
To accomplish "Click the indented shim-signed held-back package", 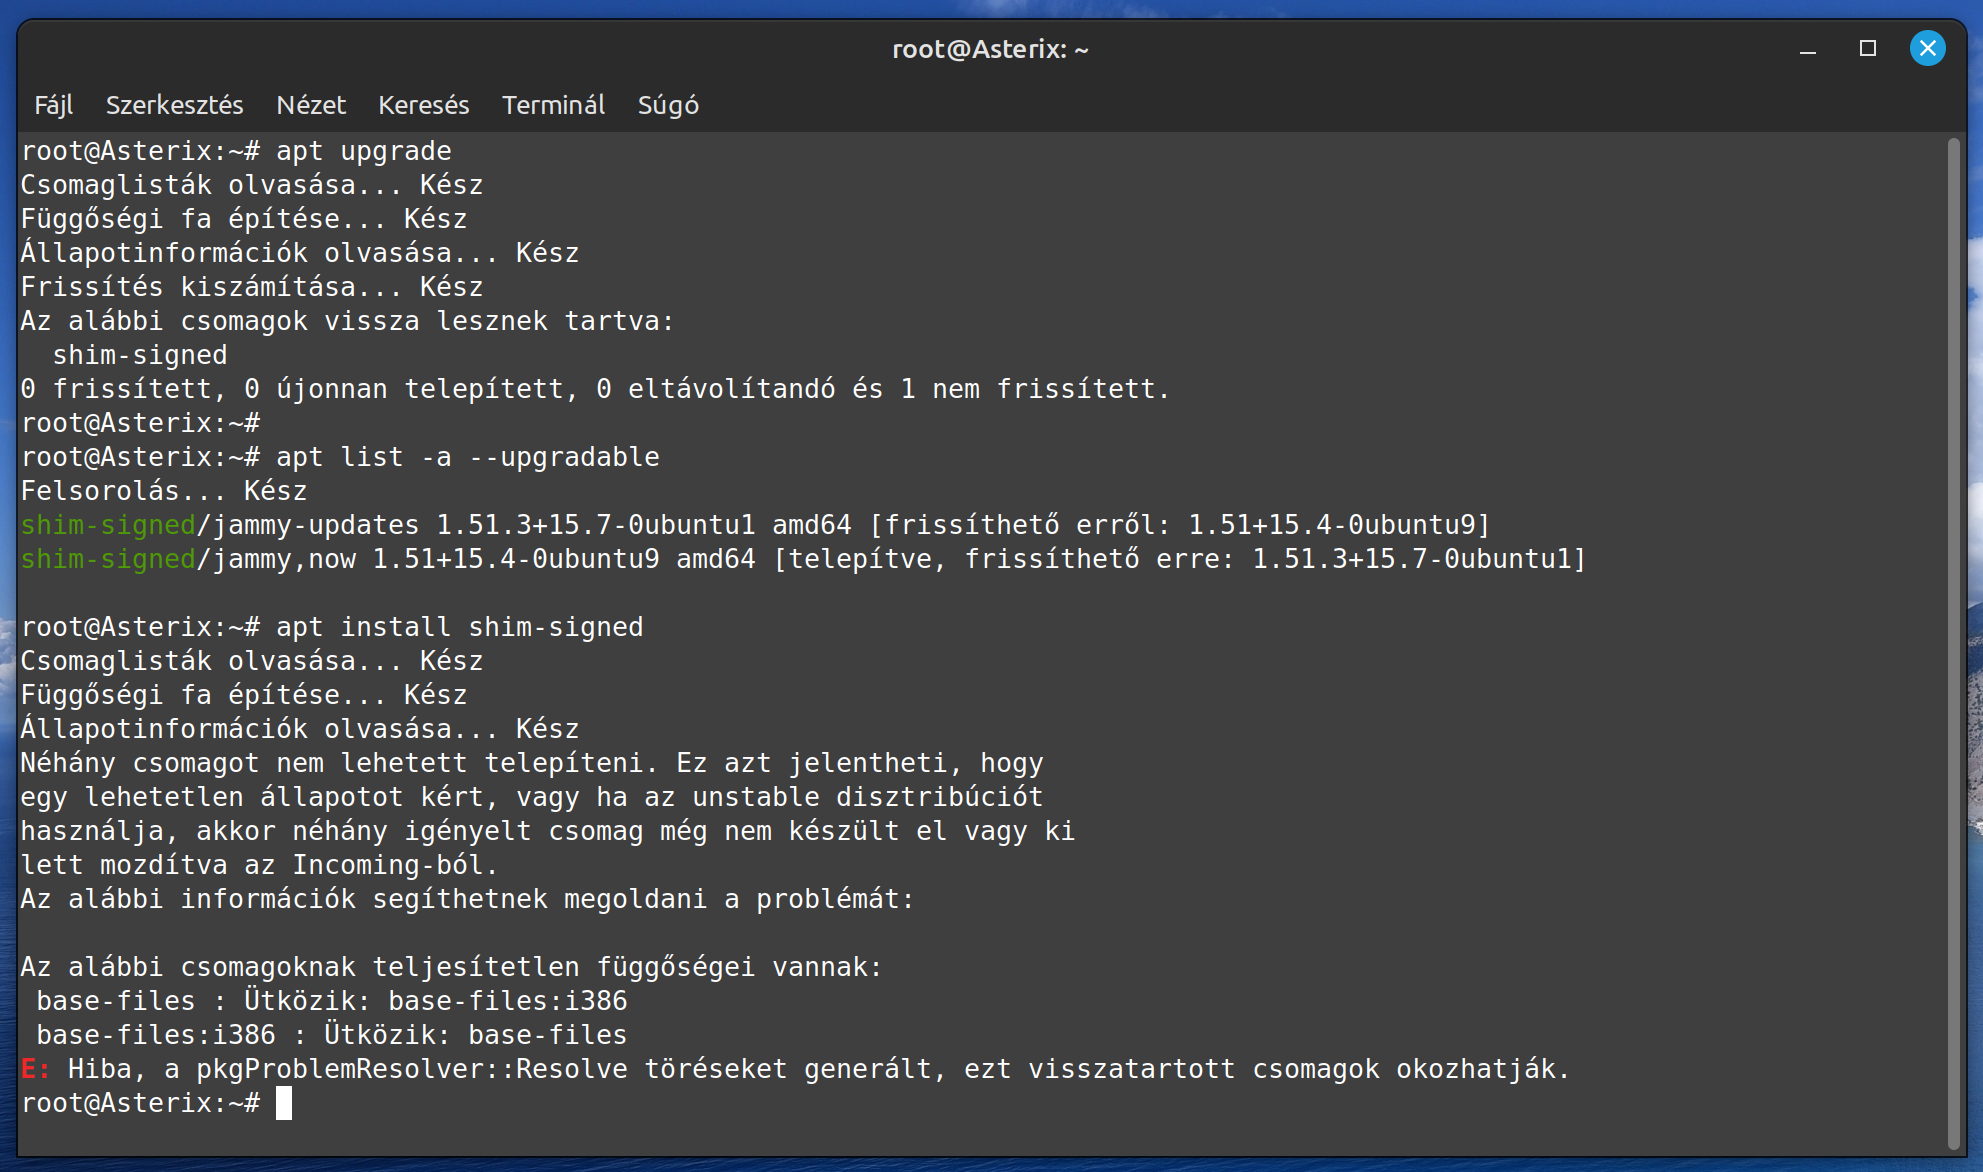I will click(140, 355).
